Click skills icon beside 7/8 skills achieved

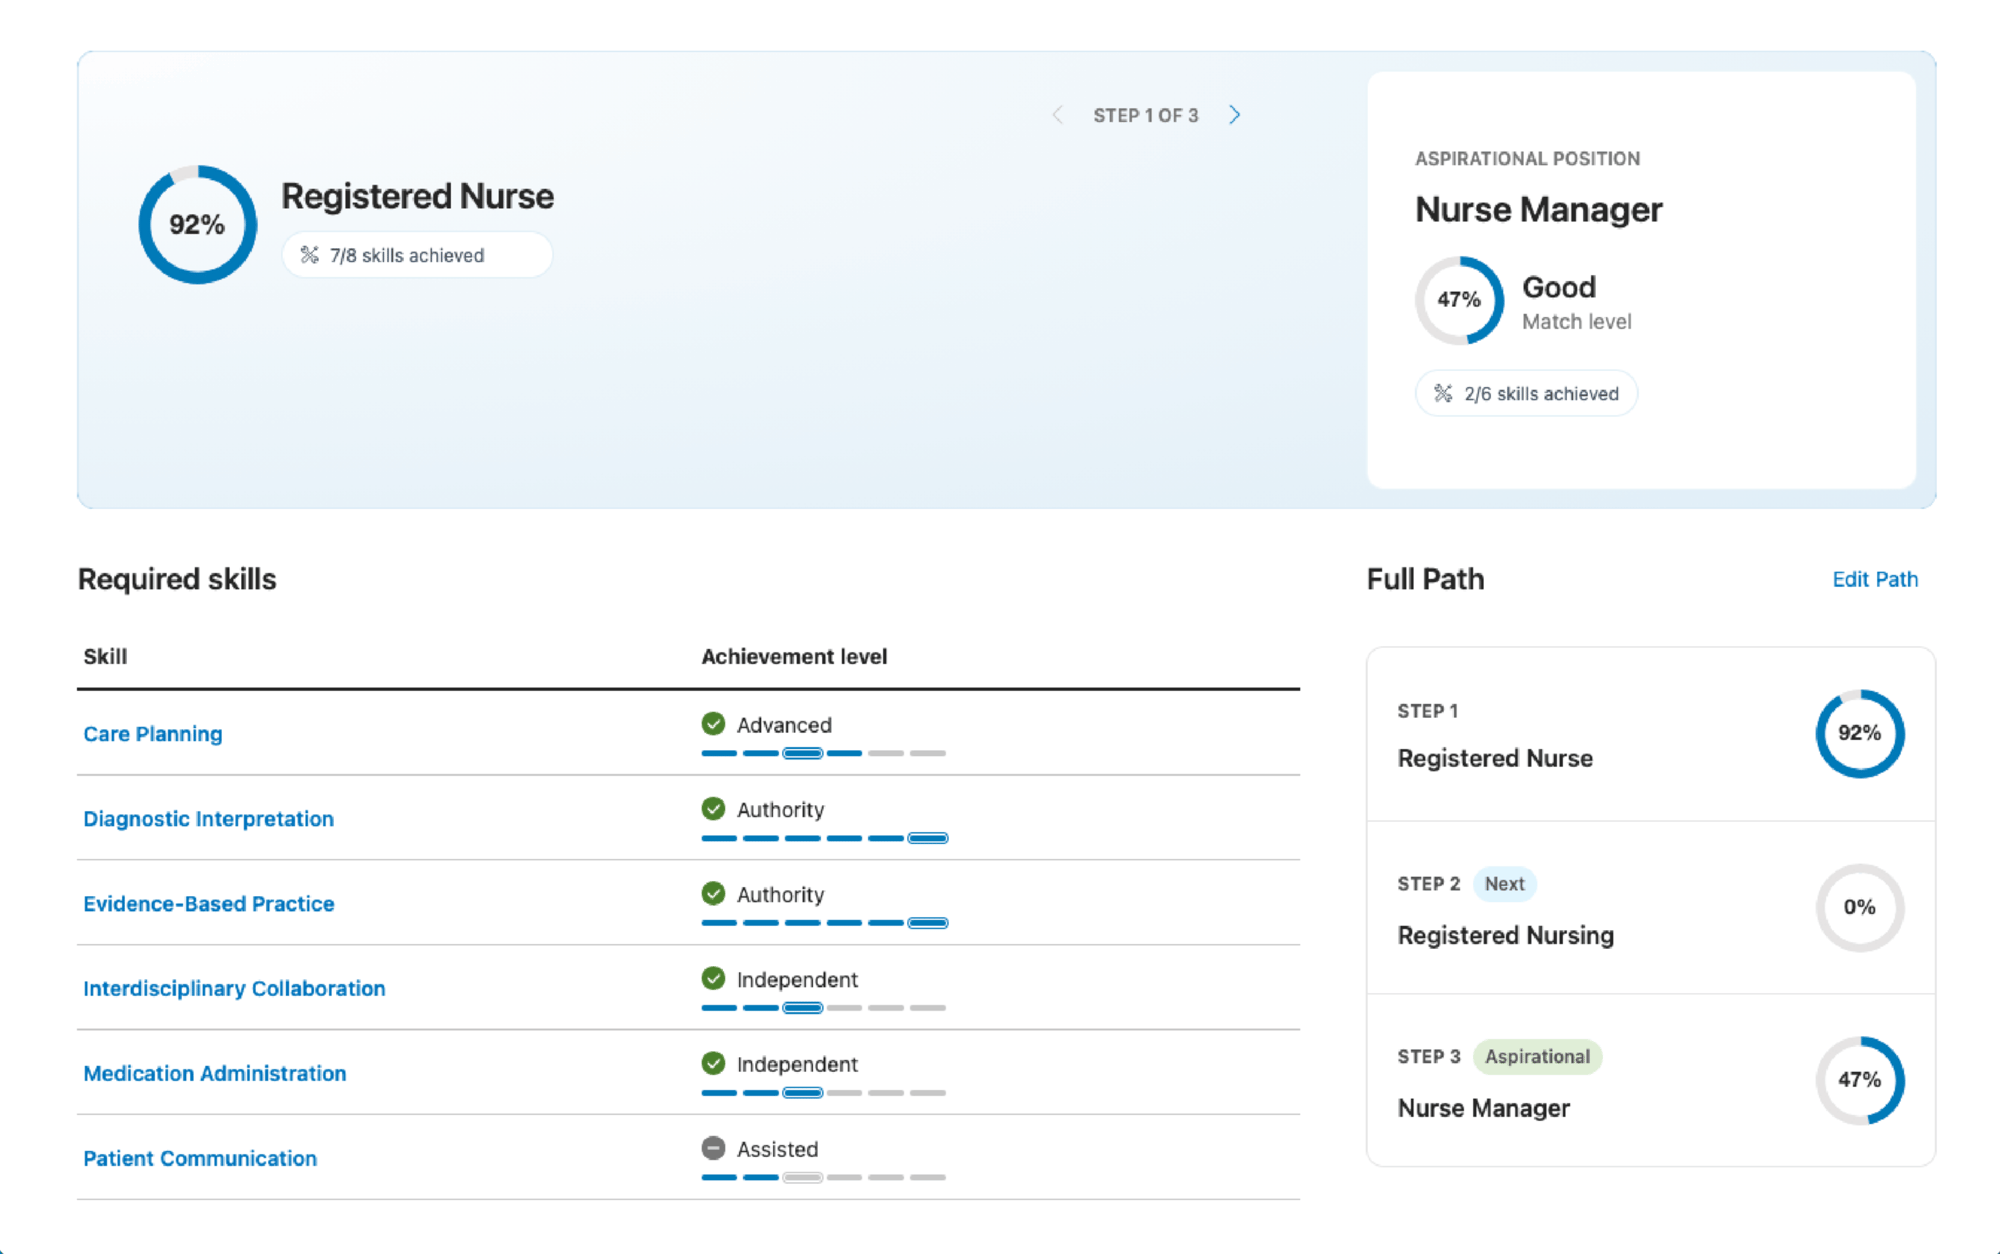pos(310,255)
